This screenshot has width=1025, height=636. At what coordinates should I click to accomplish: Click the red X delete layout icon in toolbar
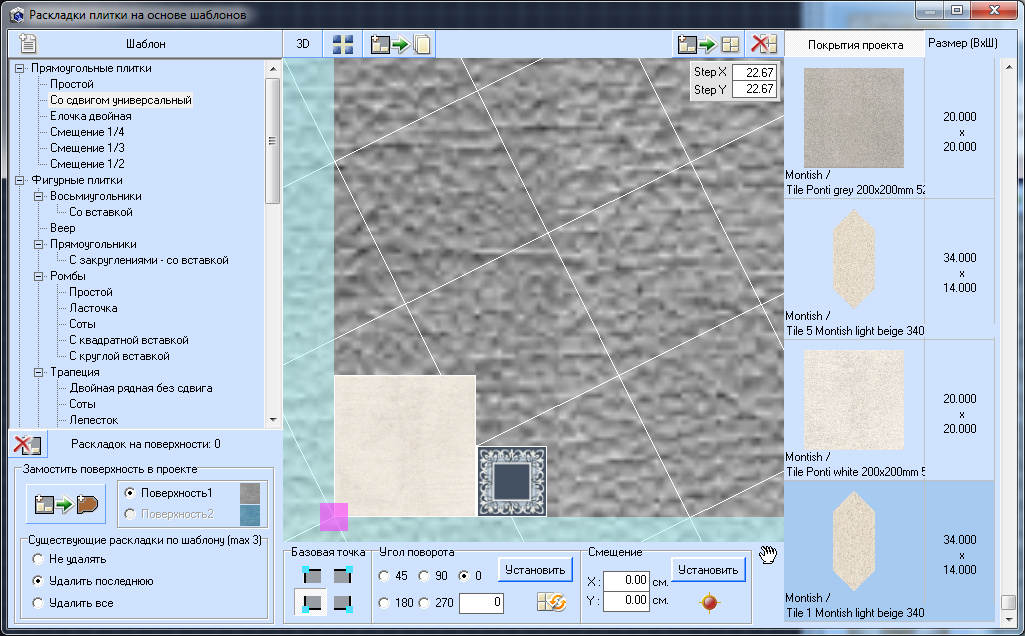click(x=764, y=44)
